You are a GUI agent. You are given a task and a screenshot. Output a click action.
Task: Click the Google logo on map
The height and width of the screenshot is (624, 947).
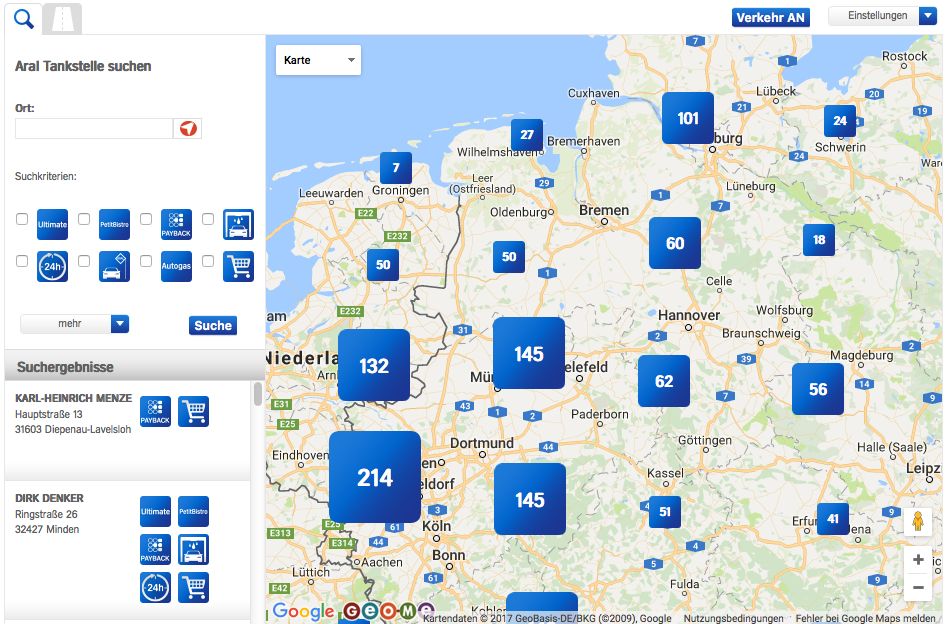[303, 611]
